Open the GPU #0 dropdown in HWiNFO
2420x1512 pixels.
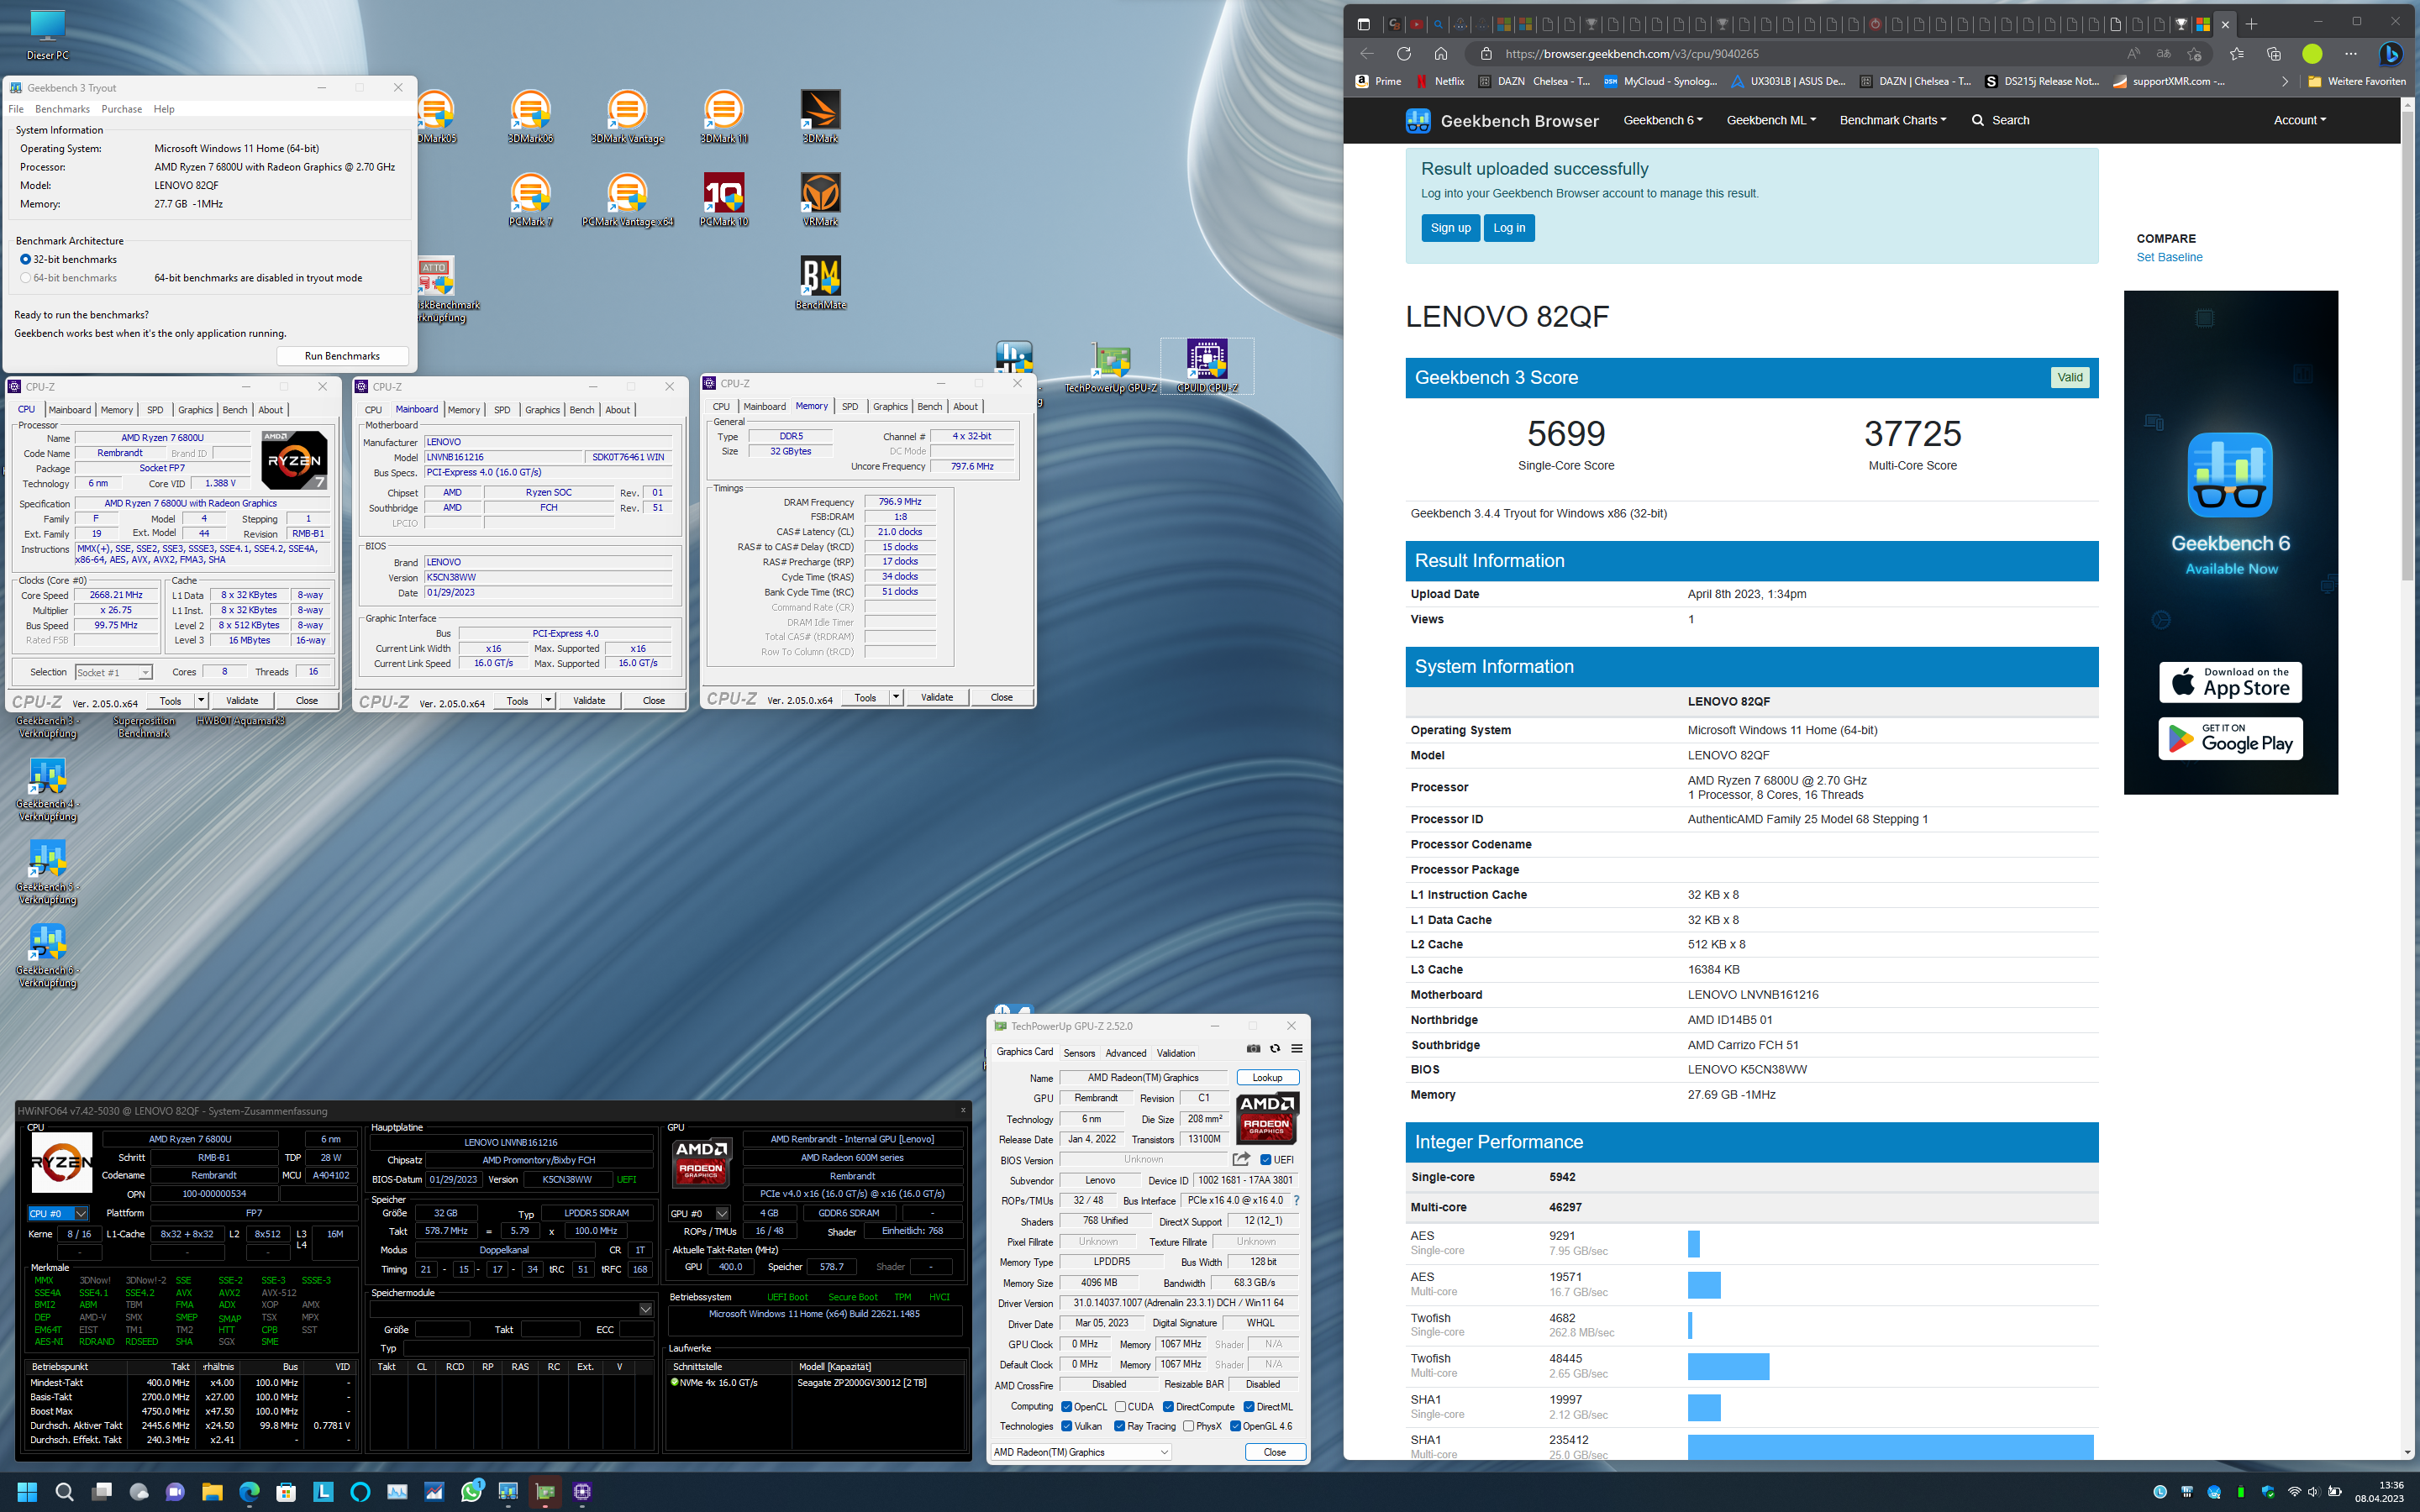tap(699, 1213)
